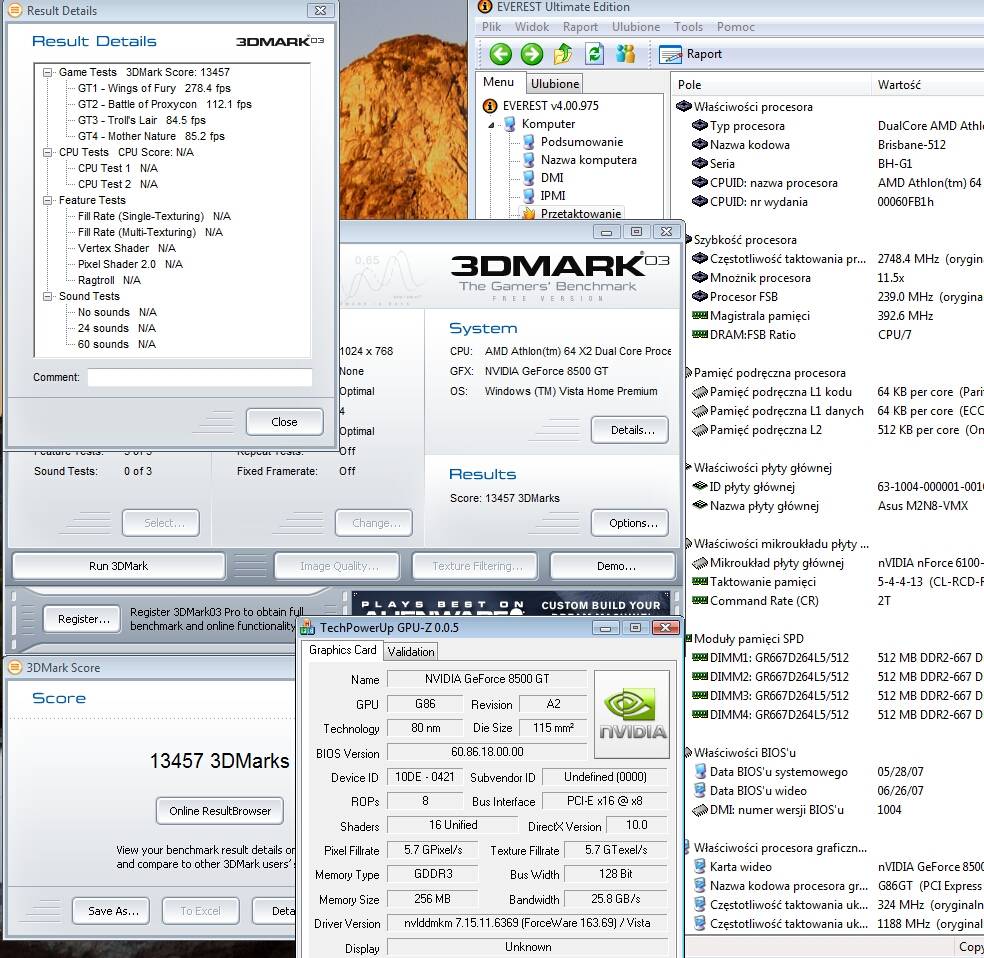Click Online ResultBrowser button
This screenshot has height=958, width=984.
tap(220, 811)
